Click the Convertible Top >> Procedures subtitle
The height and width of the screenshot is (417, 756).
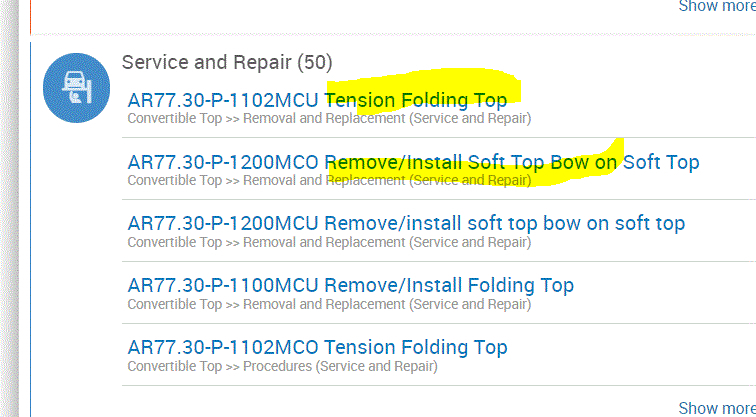pyautogui.click(x=282, y=366)
